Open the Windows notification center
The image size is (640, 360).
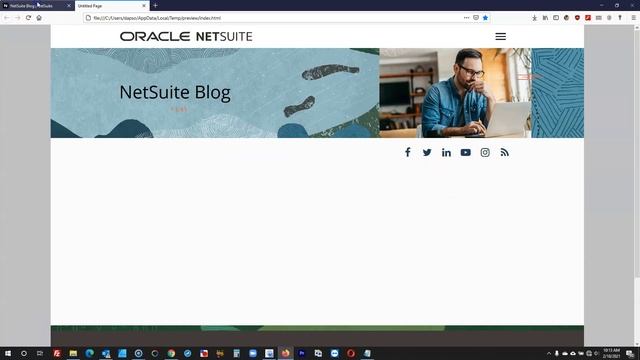click(631, 353)
